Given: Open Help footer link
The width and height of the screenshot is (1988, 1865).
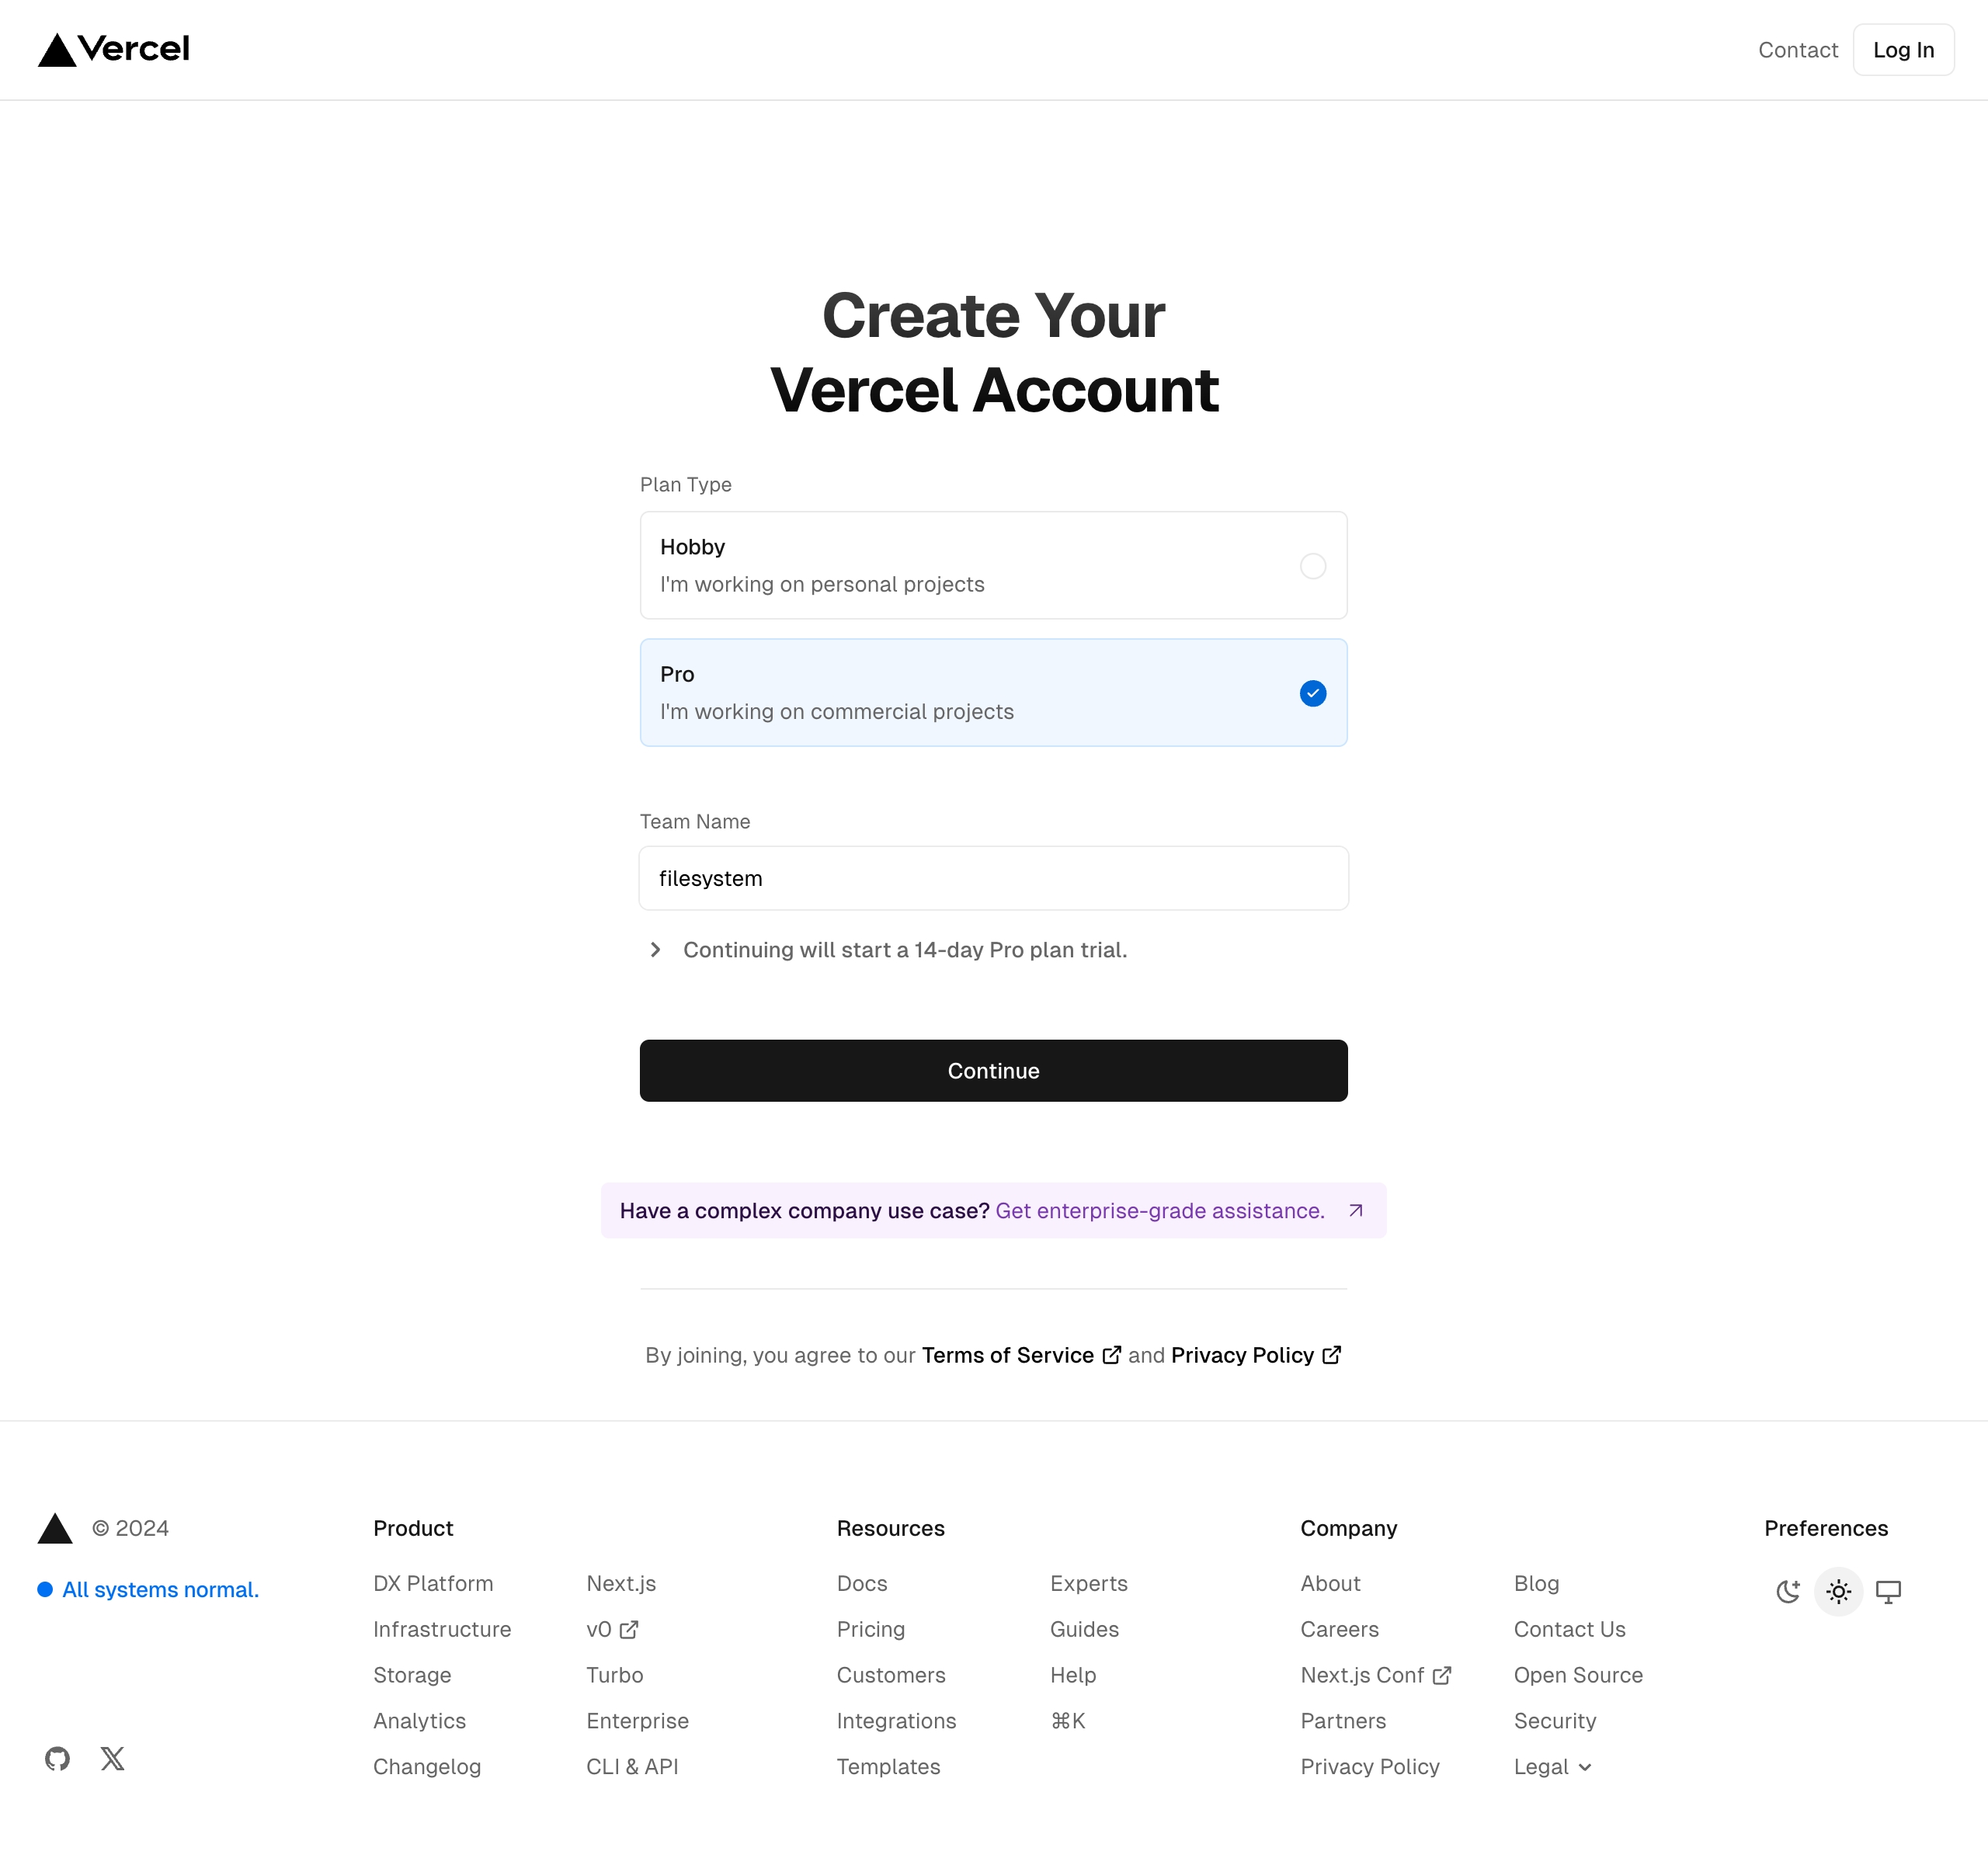Looking at the screenshot, I should (1073, 1675).
